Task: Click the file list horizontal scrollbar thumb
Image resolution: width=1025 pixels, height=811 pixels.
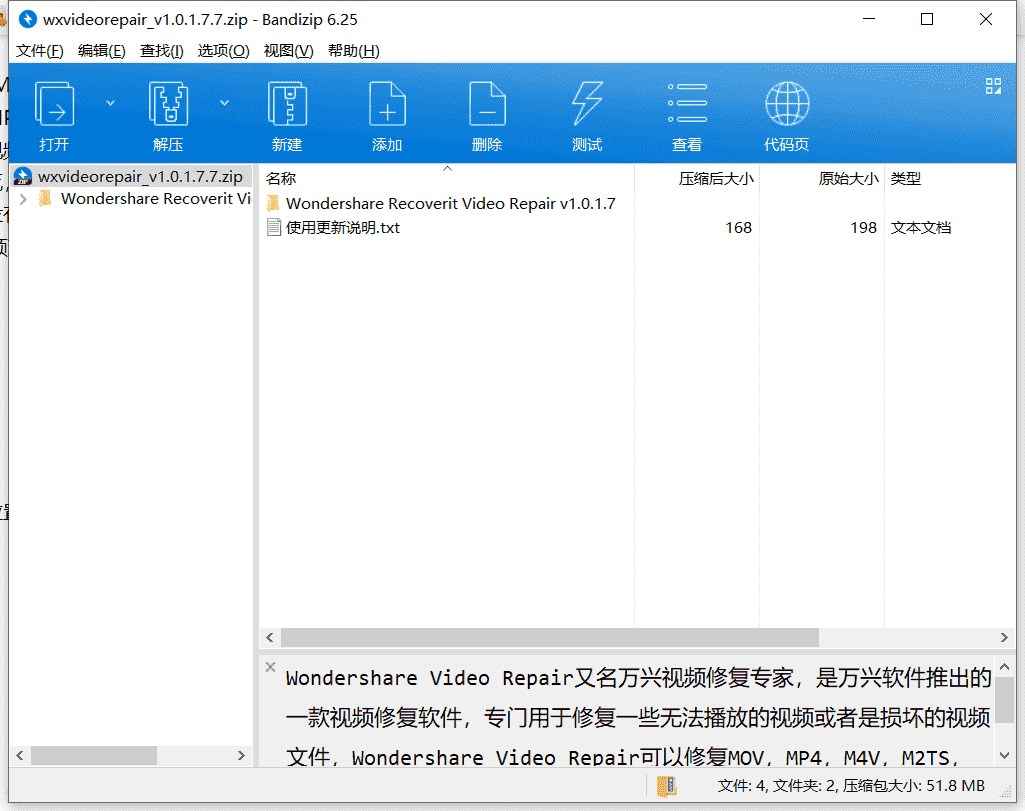Action: (550, 637)
